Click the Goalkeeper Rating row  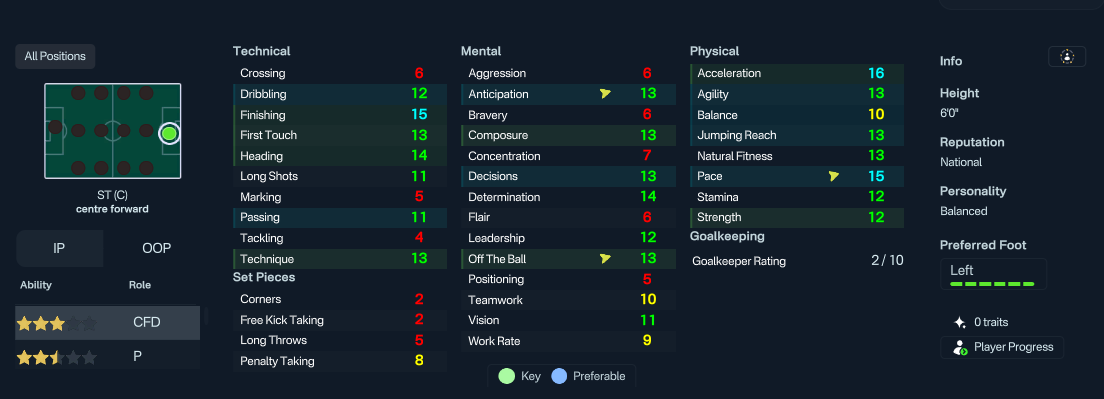click(797, 261)
